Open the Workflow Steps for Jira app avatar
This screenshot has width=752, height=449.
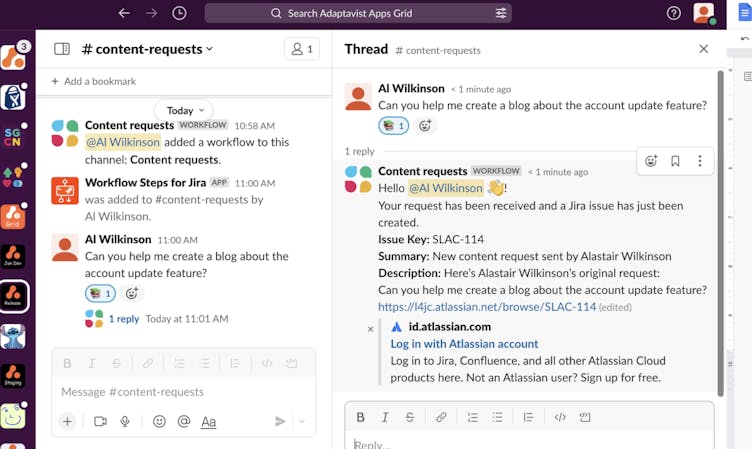click(x=65, y=190)
